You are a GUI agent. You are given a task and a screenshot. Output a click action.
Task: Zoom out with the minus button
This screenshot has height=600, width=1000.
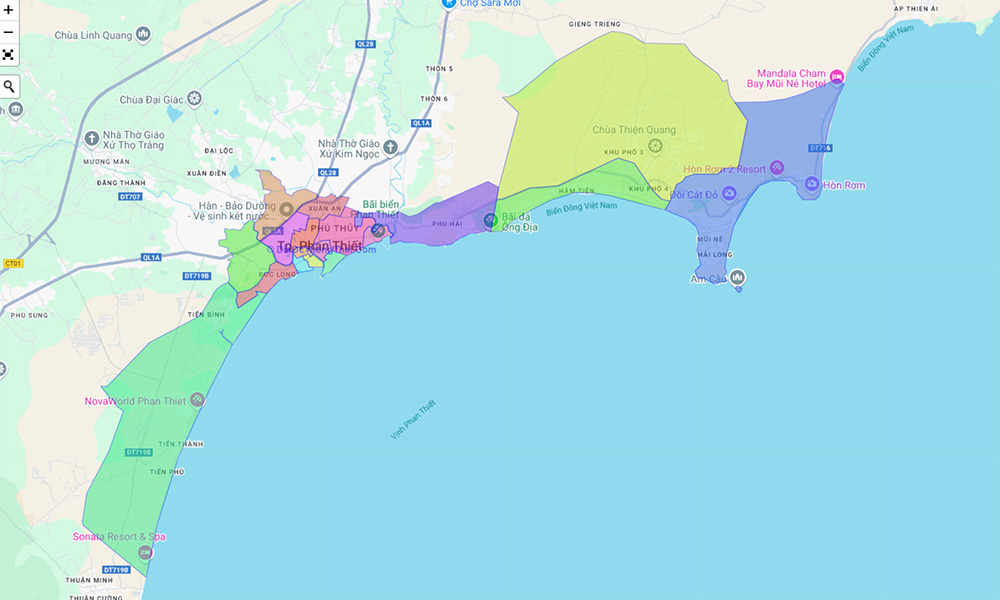click(9, 32)
